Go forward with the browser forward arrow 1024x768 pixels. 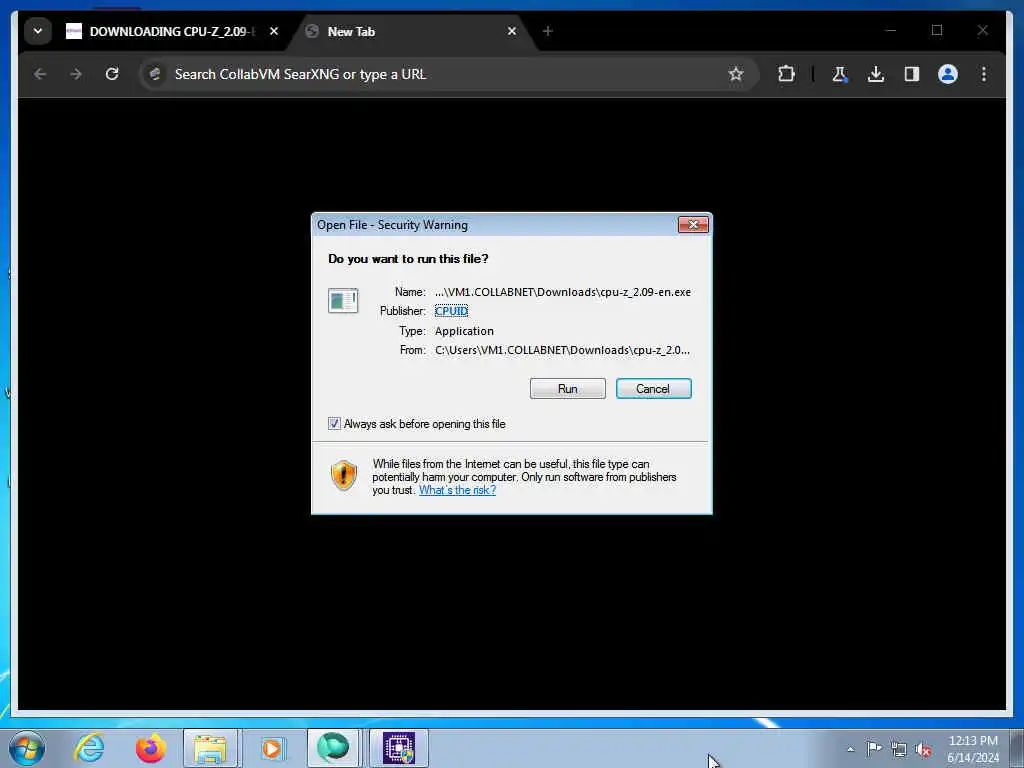(76, 74)
